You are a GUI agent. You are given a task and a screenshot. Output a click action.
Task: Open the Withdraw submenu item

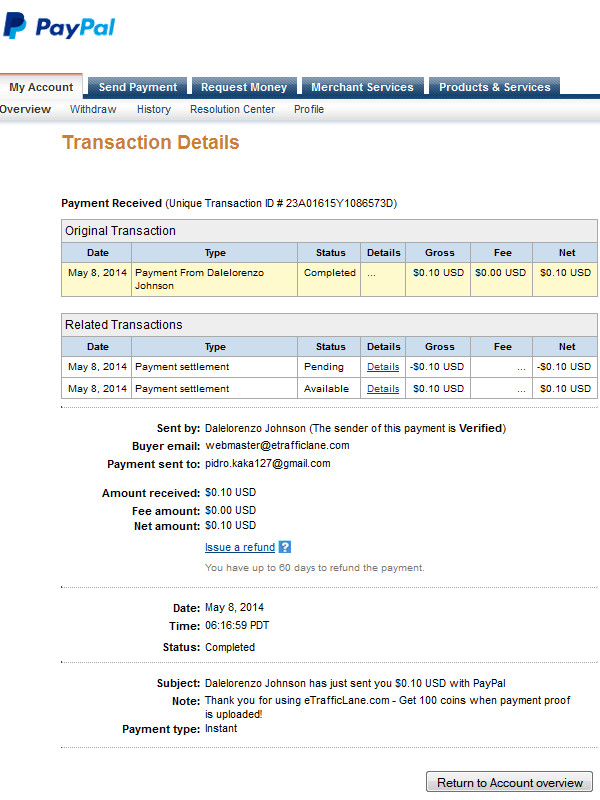click(93, 109)
